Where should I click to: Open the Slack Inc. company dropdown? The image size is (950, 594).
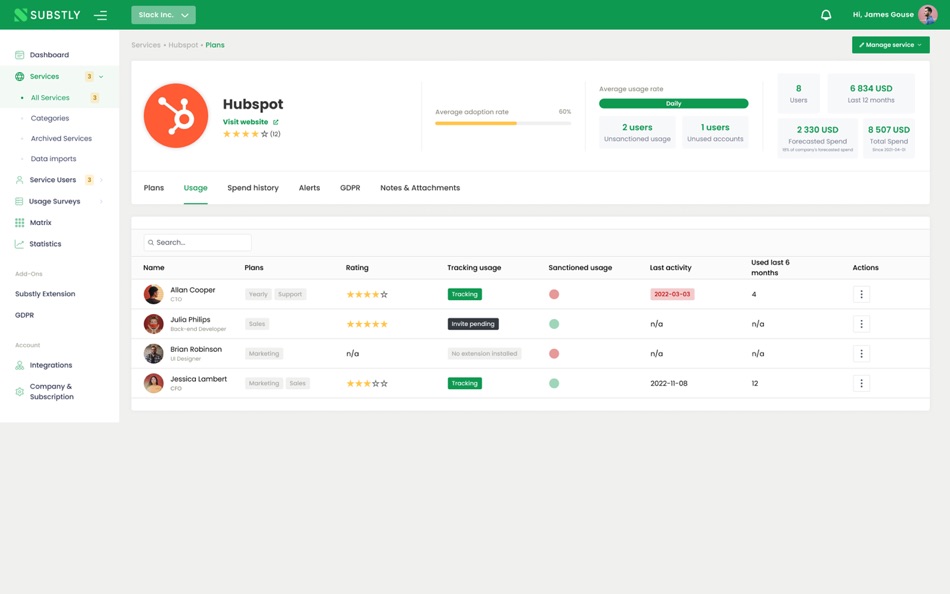tap(164, 15)
